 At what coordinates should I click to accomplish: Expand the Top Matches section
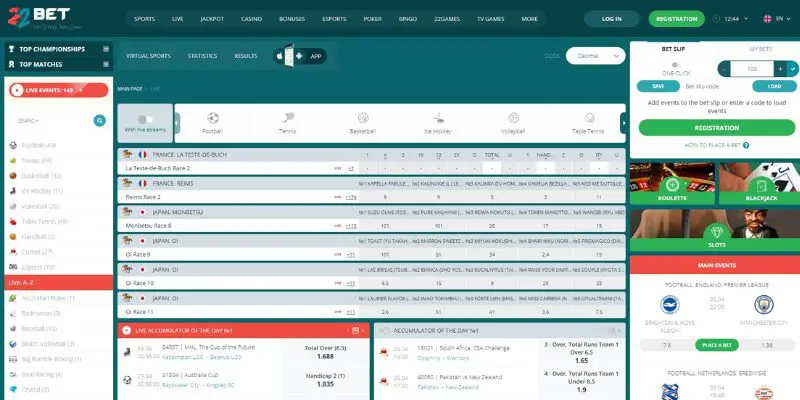[x=106, y=64]
